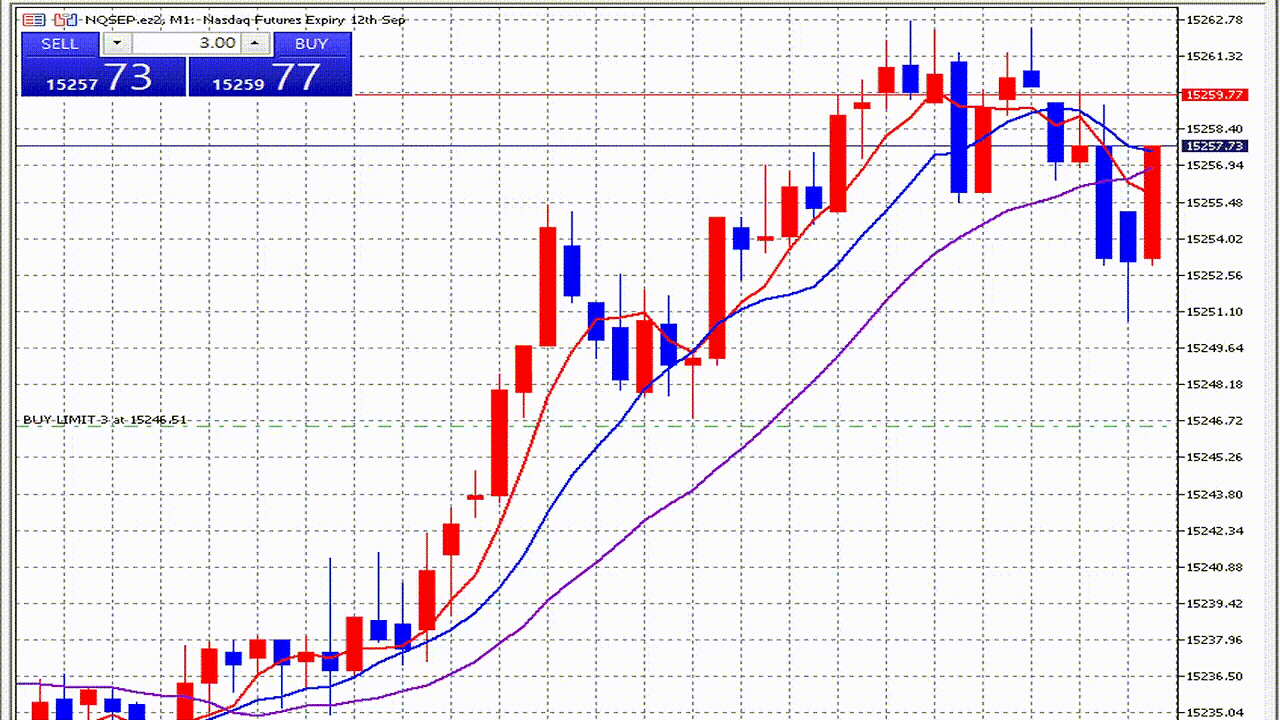Click the 15248.18 price axis label
1280x720 pixels.
coord(1214,385)
